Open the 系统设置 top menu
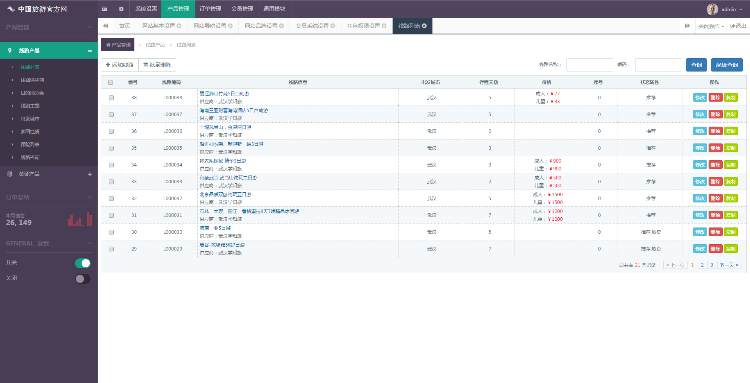The width and height of the screenshot is (750, 383). tap(146, 9)
